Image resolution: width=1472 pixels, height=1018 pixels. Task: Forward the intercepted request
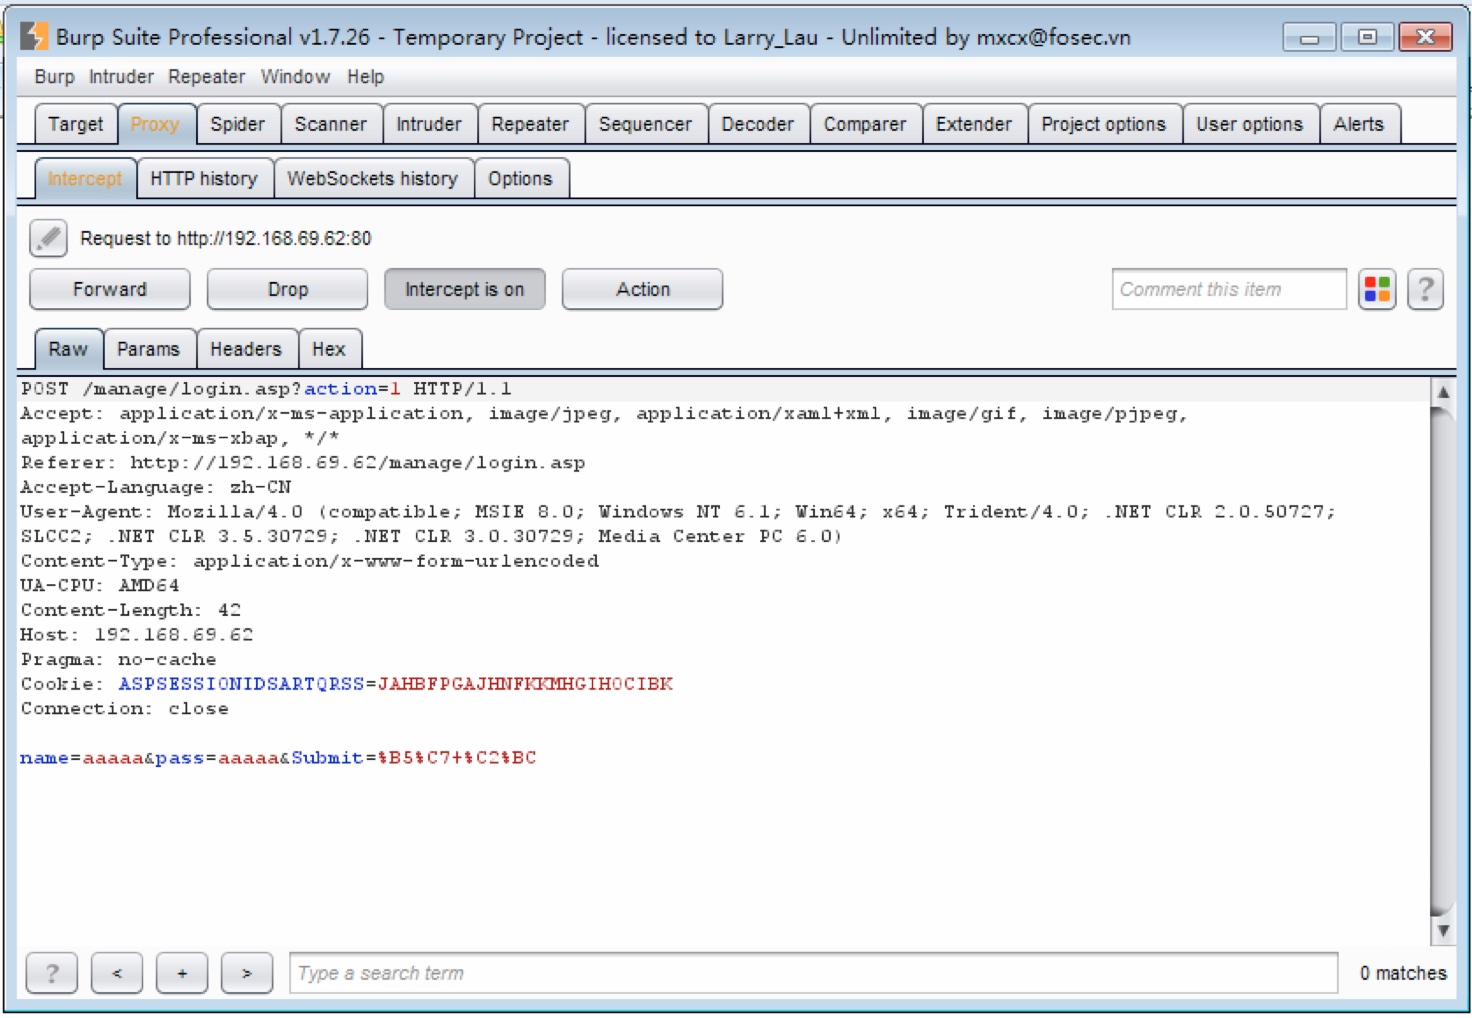(x=110, y=289)
